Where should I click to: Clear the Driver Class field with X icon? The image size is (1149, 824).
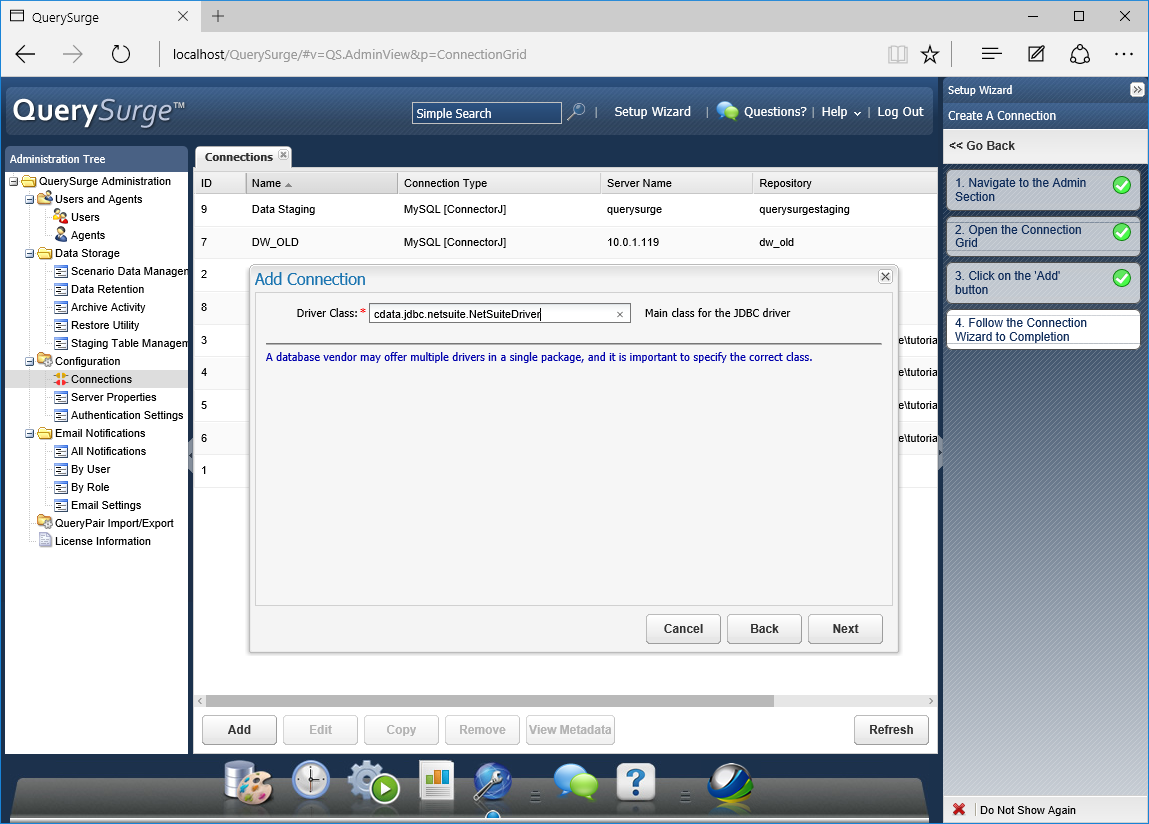(x=619, y=314)
